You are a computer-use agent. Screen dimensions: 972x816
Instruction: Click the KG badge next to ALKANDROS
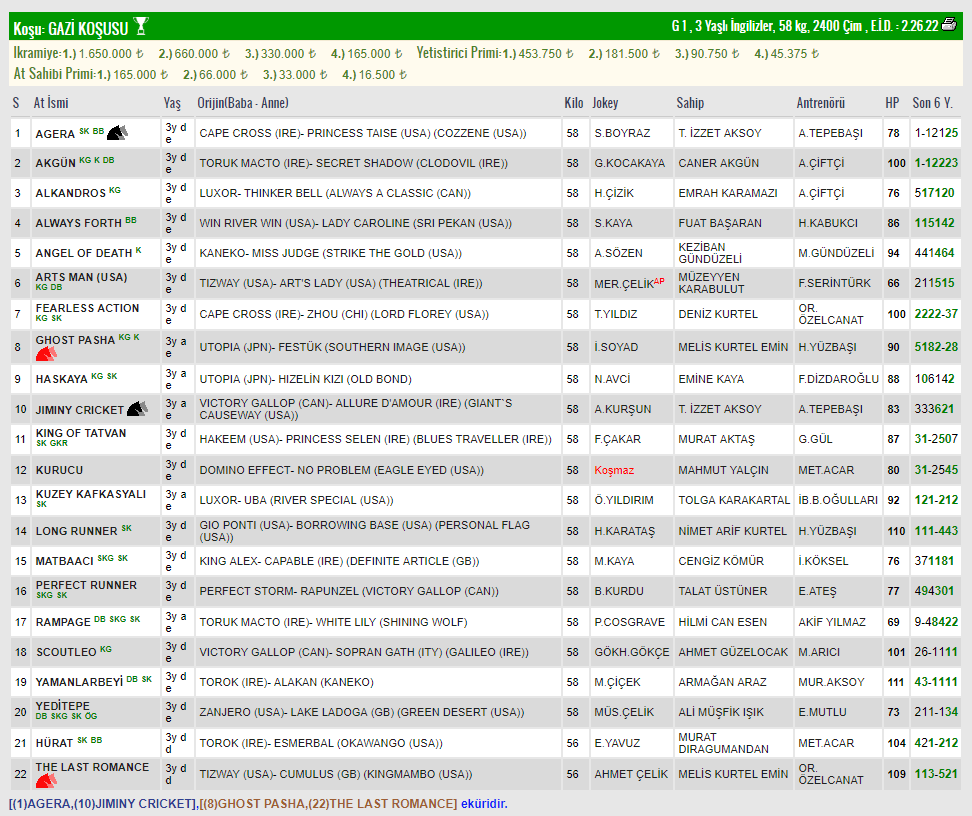(x=115, y=190)
